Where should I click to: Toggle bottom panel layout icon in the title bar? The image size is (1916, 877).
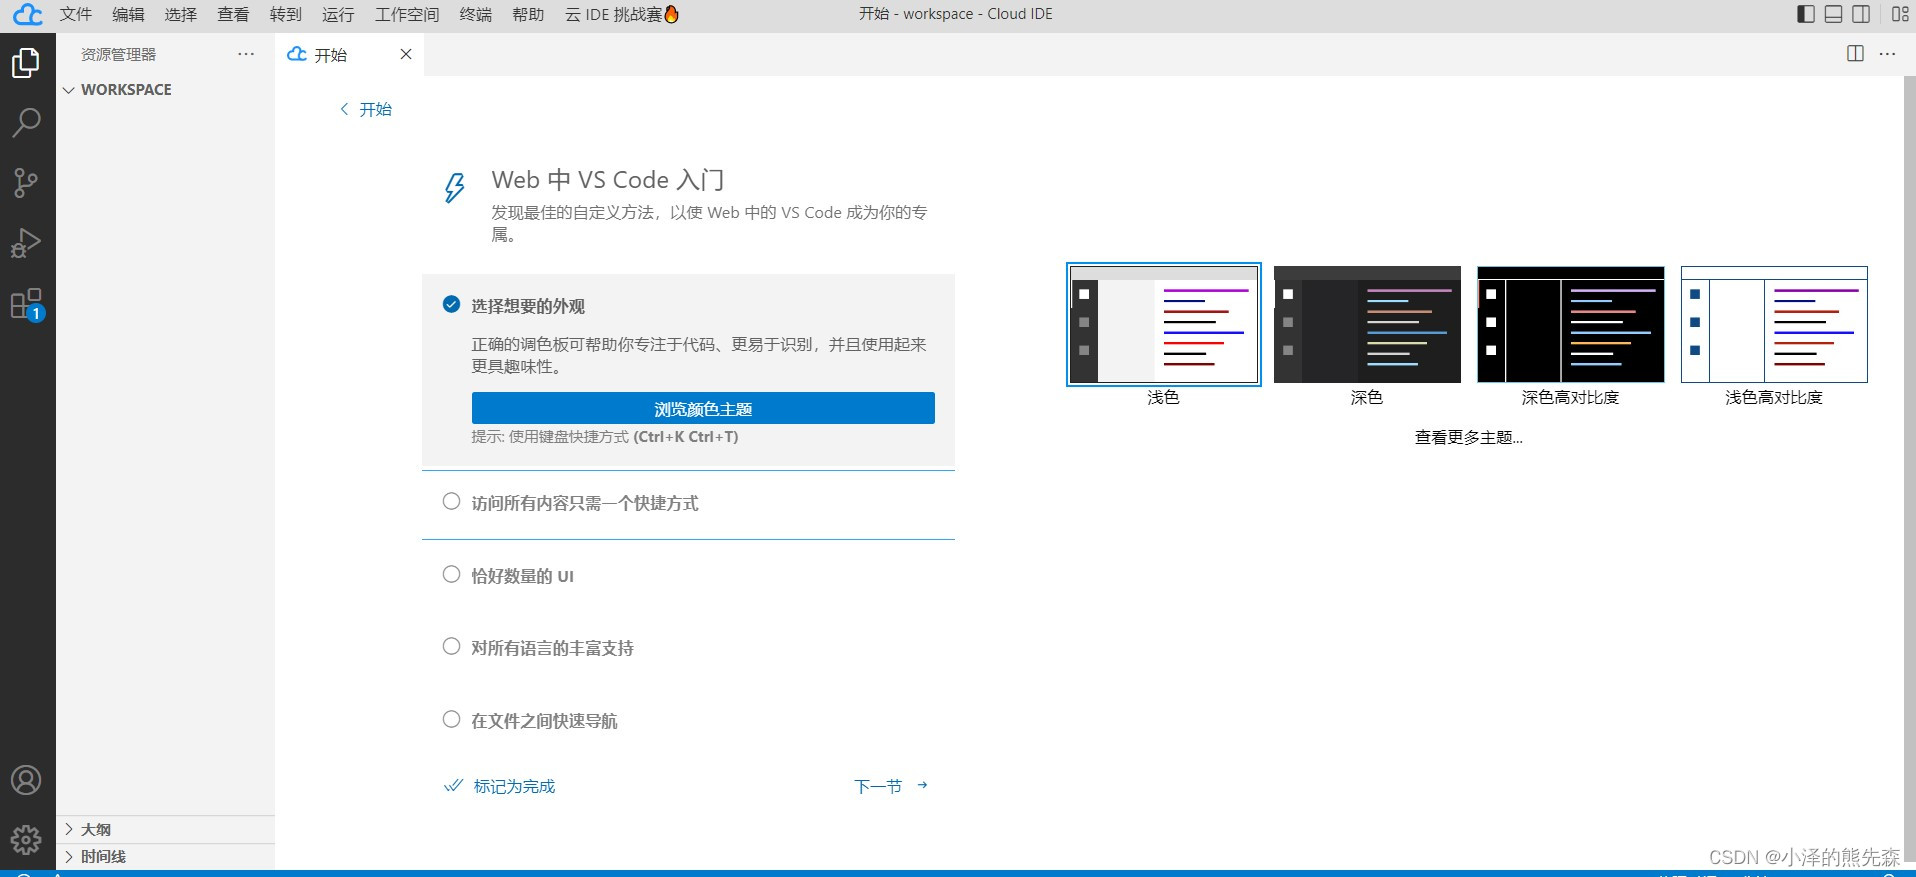1833,14
